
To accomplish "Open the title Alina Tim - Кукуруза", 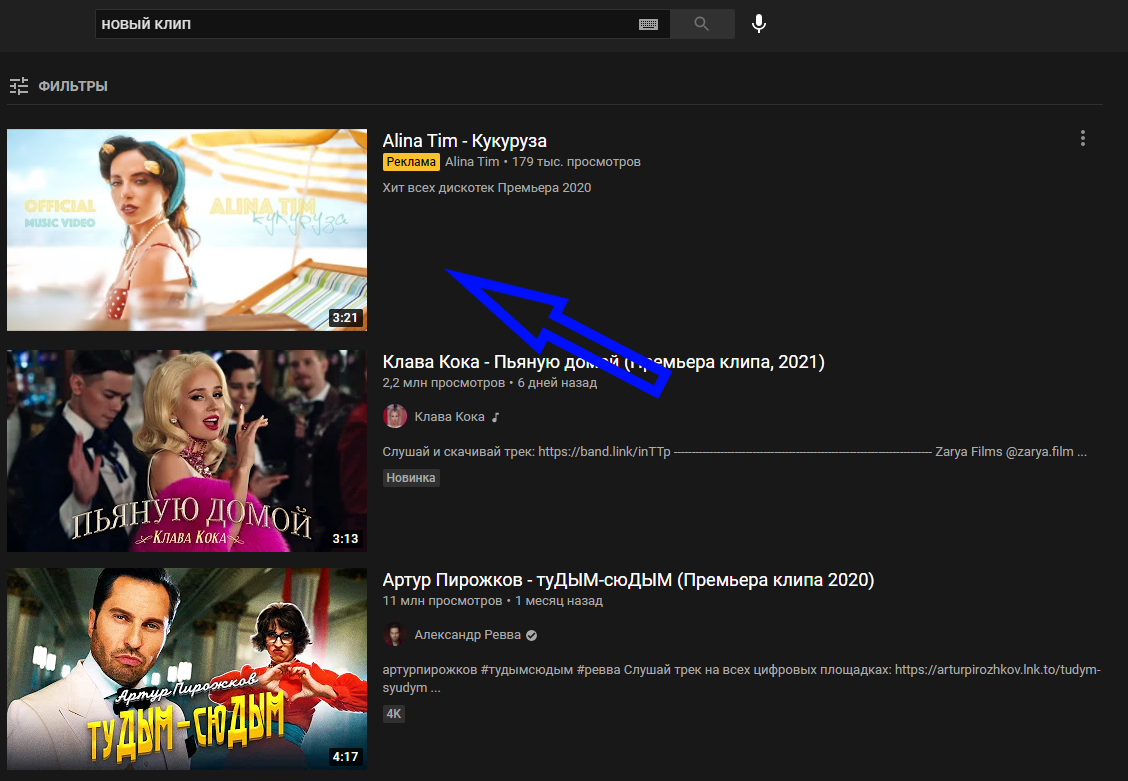I will coord(465,141).
